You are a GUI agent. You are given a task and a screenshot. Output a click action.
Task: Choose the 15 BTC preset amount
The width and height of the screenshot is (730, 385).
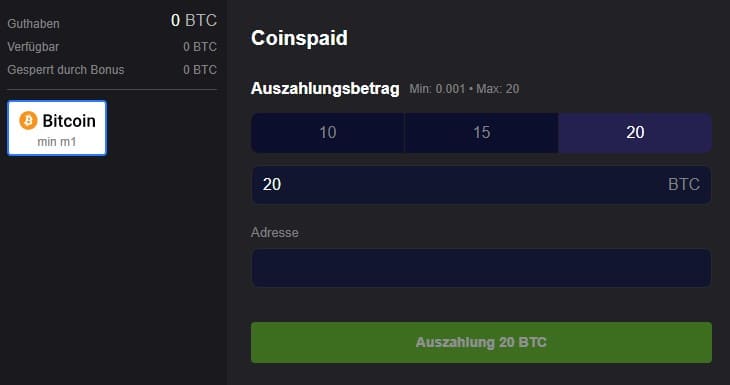pos(481,133)
